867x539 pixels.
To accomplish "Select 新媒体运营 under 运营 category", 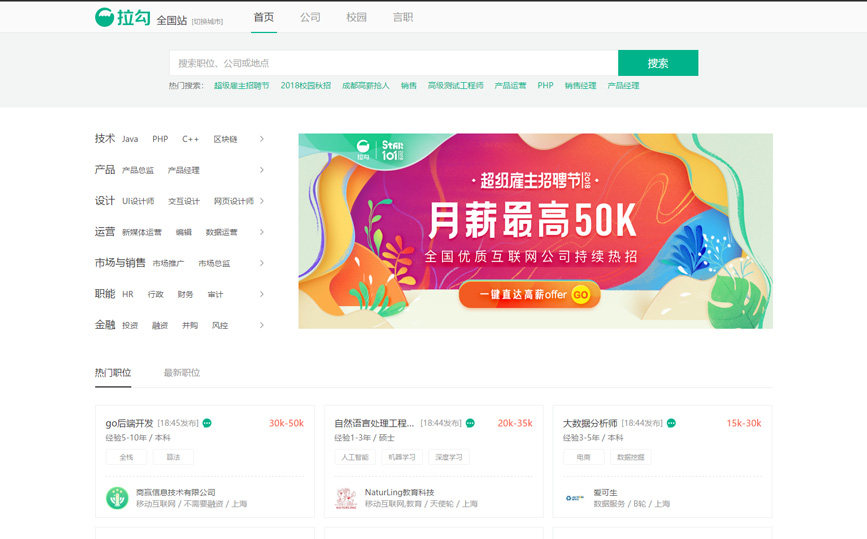I will [142, 232].
